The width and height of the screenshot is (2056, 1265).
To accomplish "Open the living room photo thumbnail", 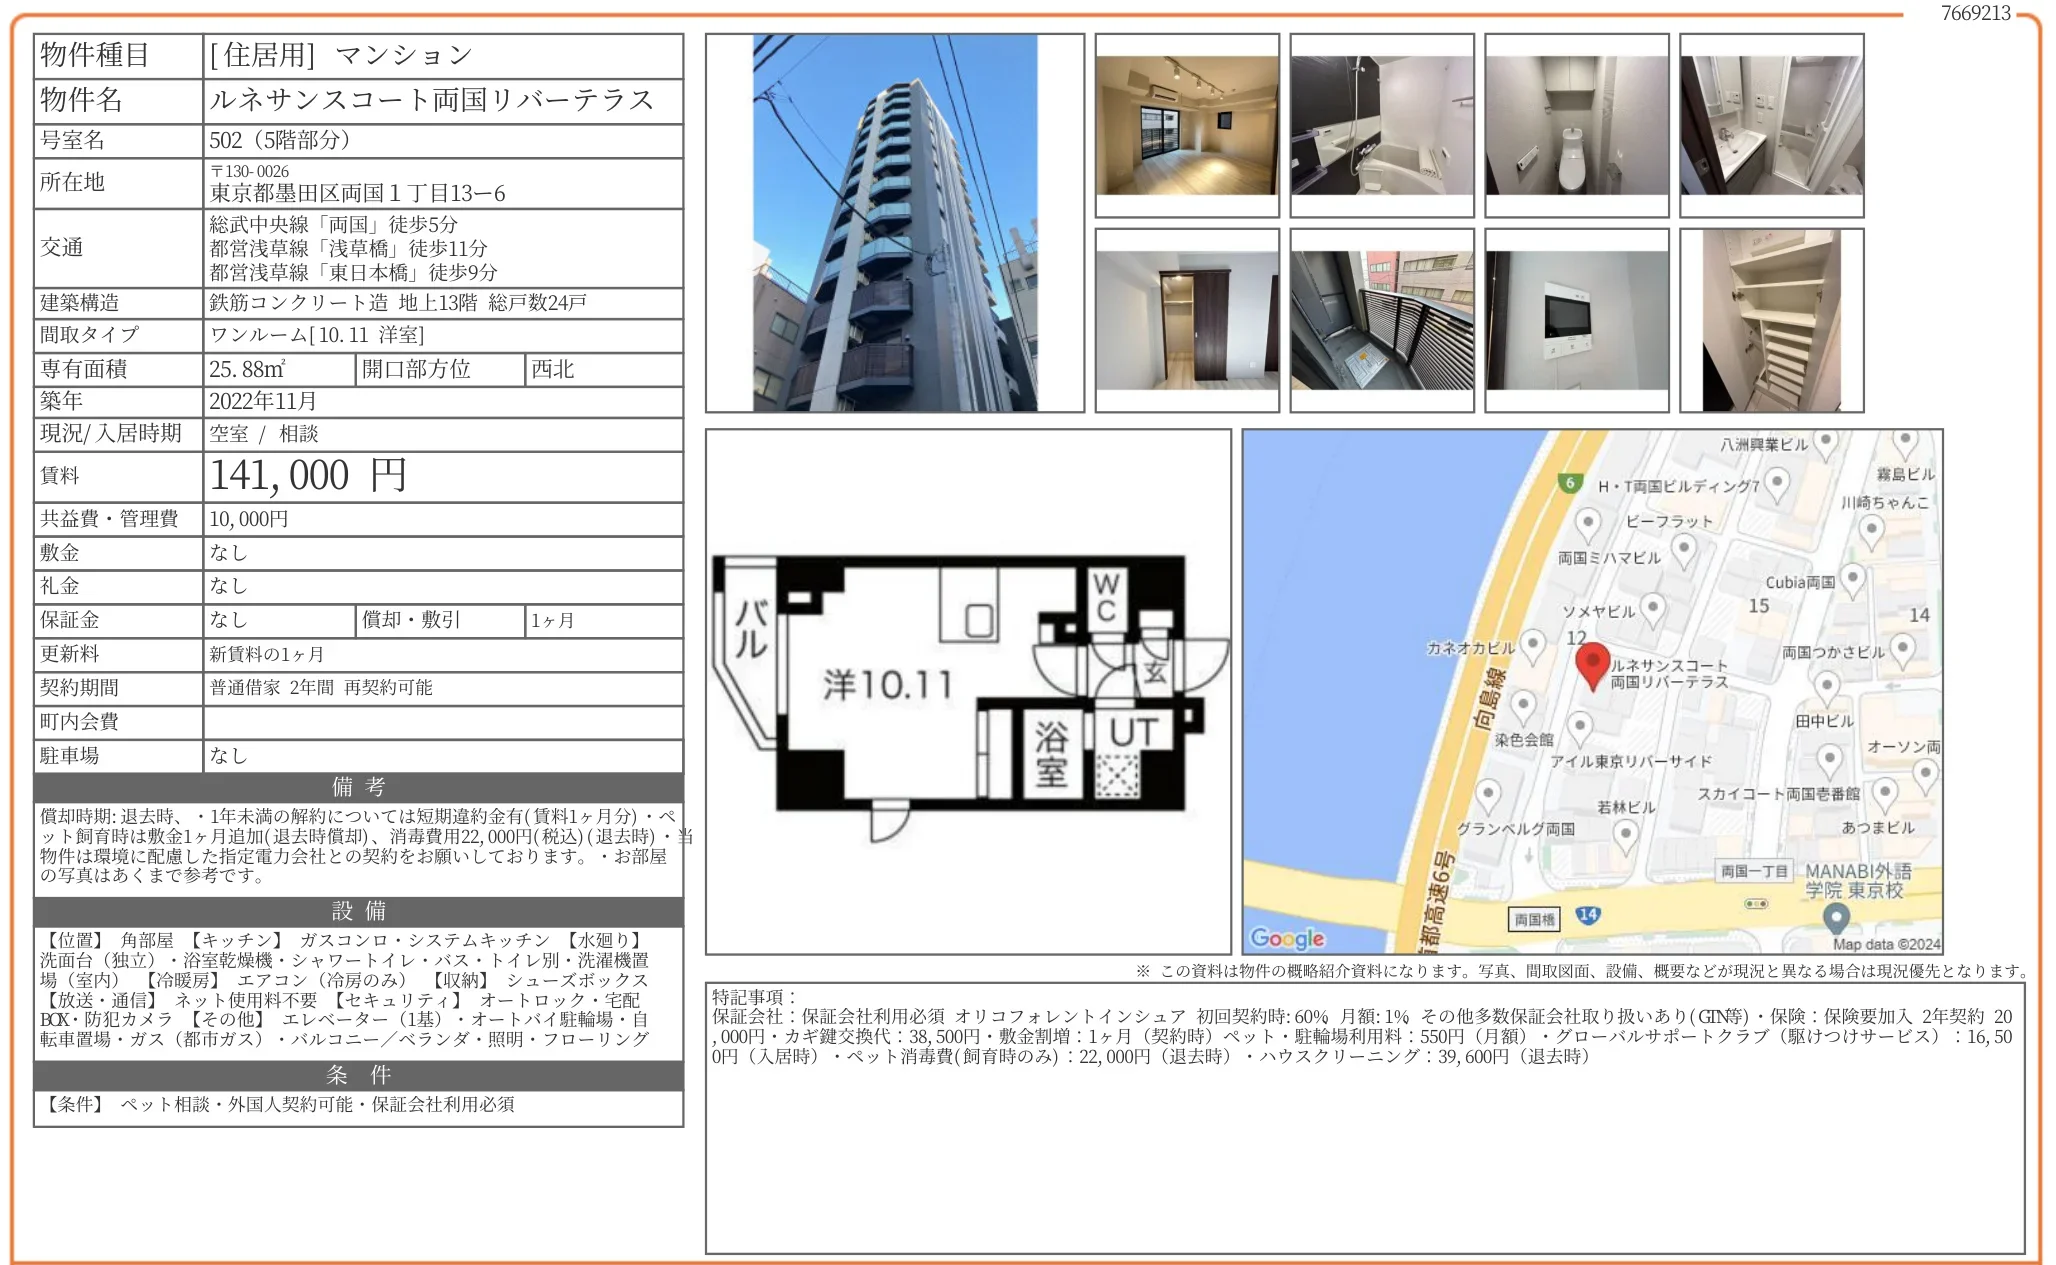I will point(1187,126).
